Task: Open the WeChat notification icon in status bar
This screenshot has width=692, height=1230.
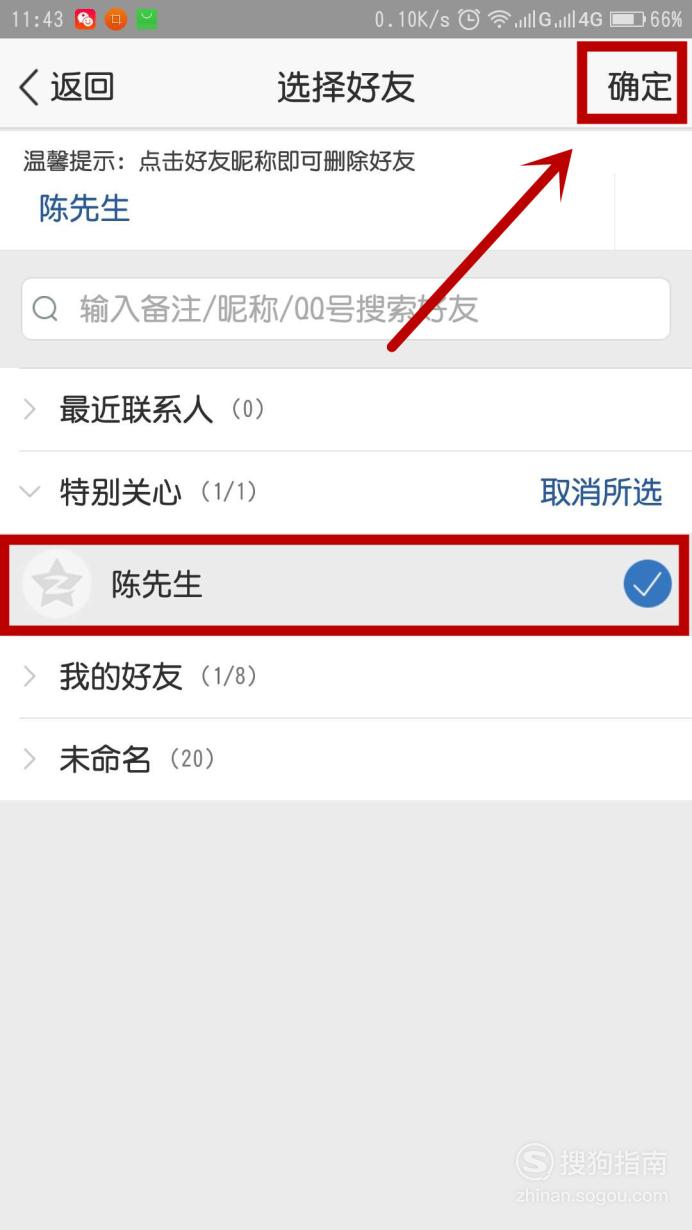Action: [85, 19]
